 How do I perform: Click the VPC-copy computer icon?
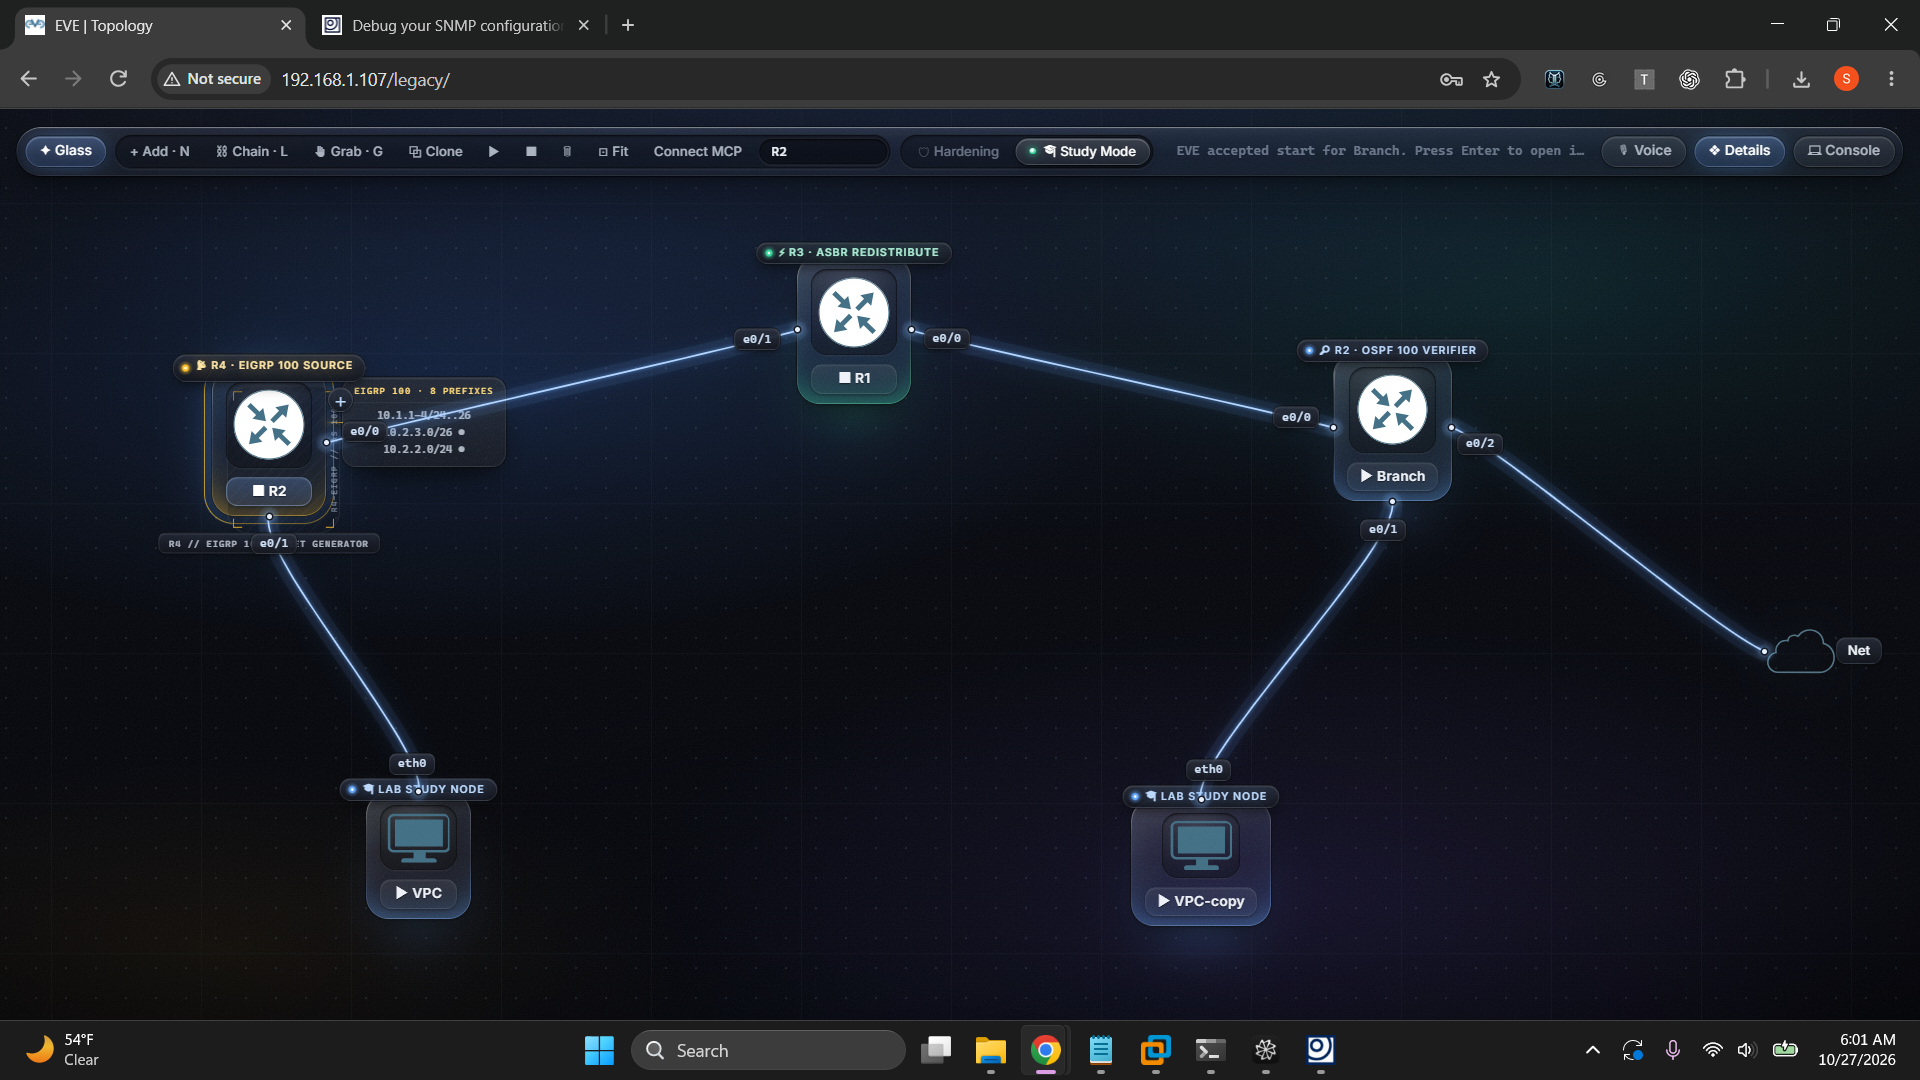pyautogui.click(x=1201, y=845)
